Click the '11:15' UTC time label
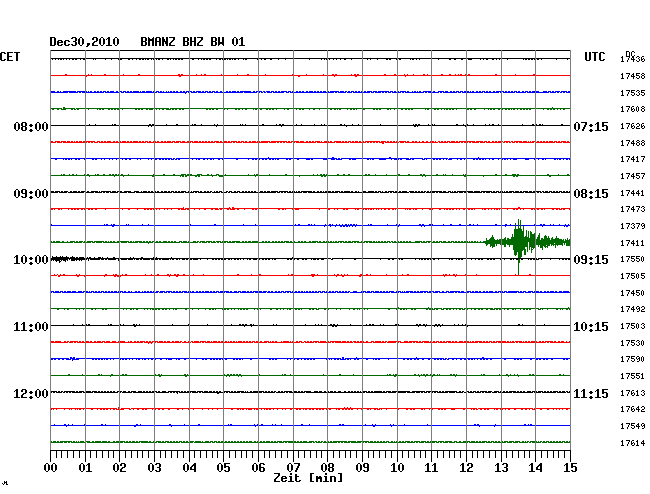 coord(591,393)
